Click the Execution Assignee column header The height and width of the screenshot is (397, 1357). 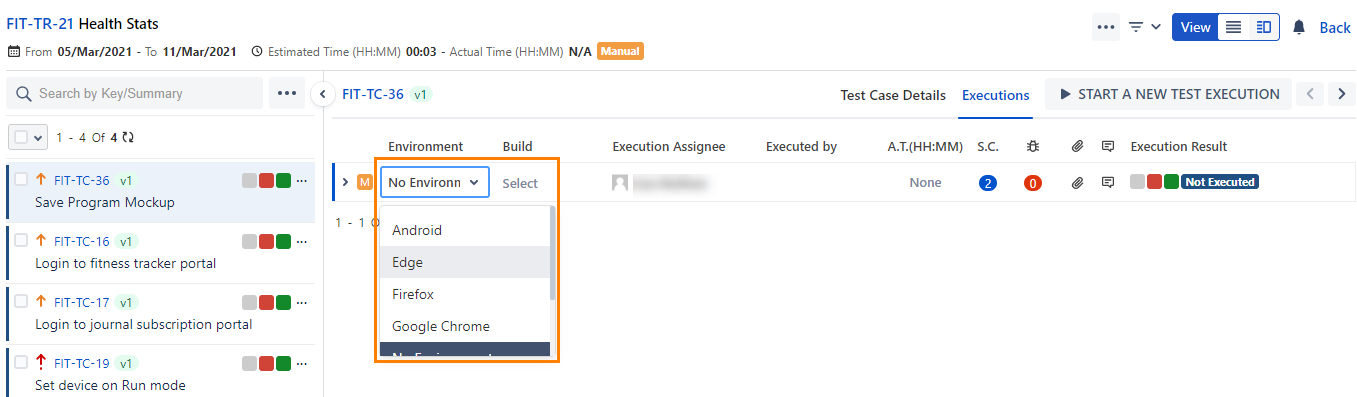point(669,146)
